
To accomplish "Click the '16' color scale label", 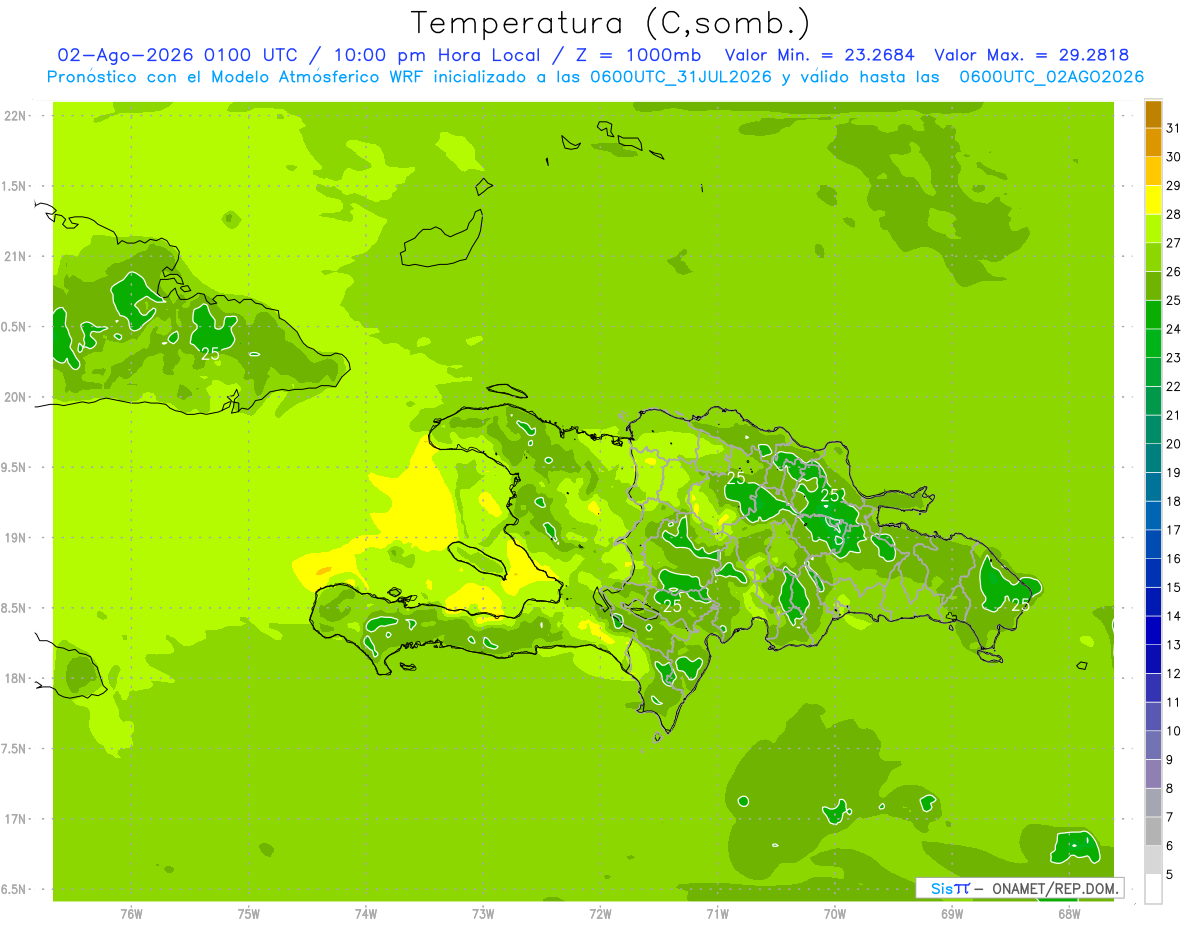I will point(1174,559).
